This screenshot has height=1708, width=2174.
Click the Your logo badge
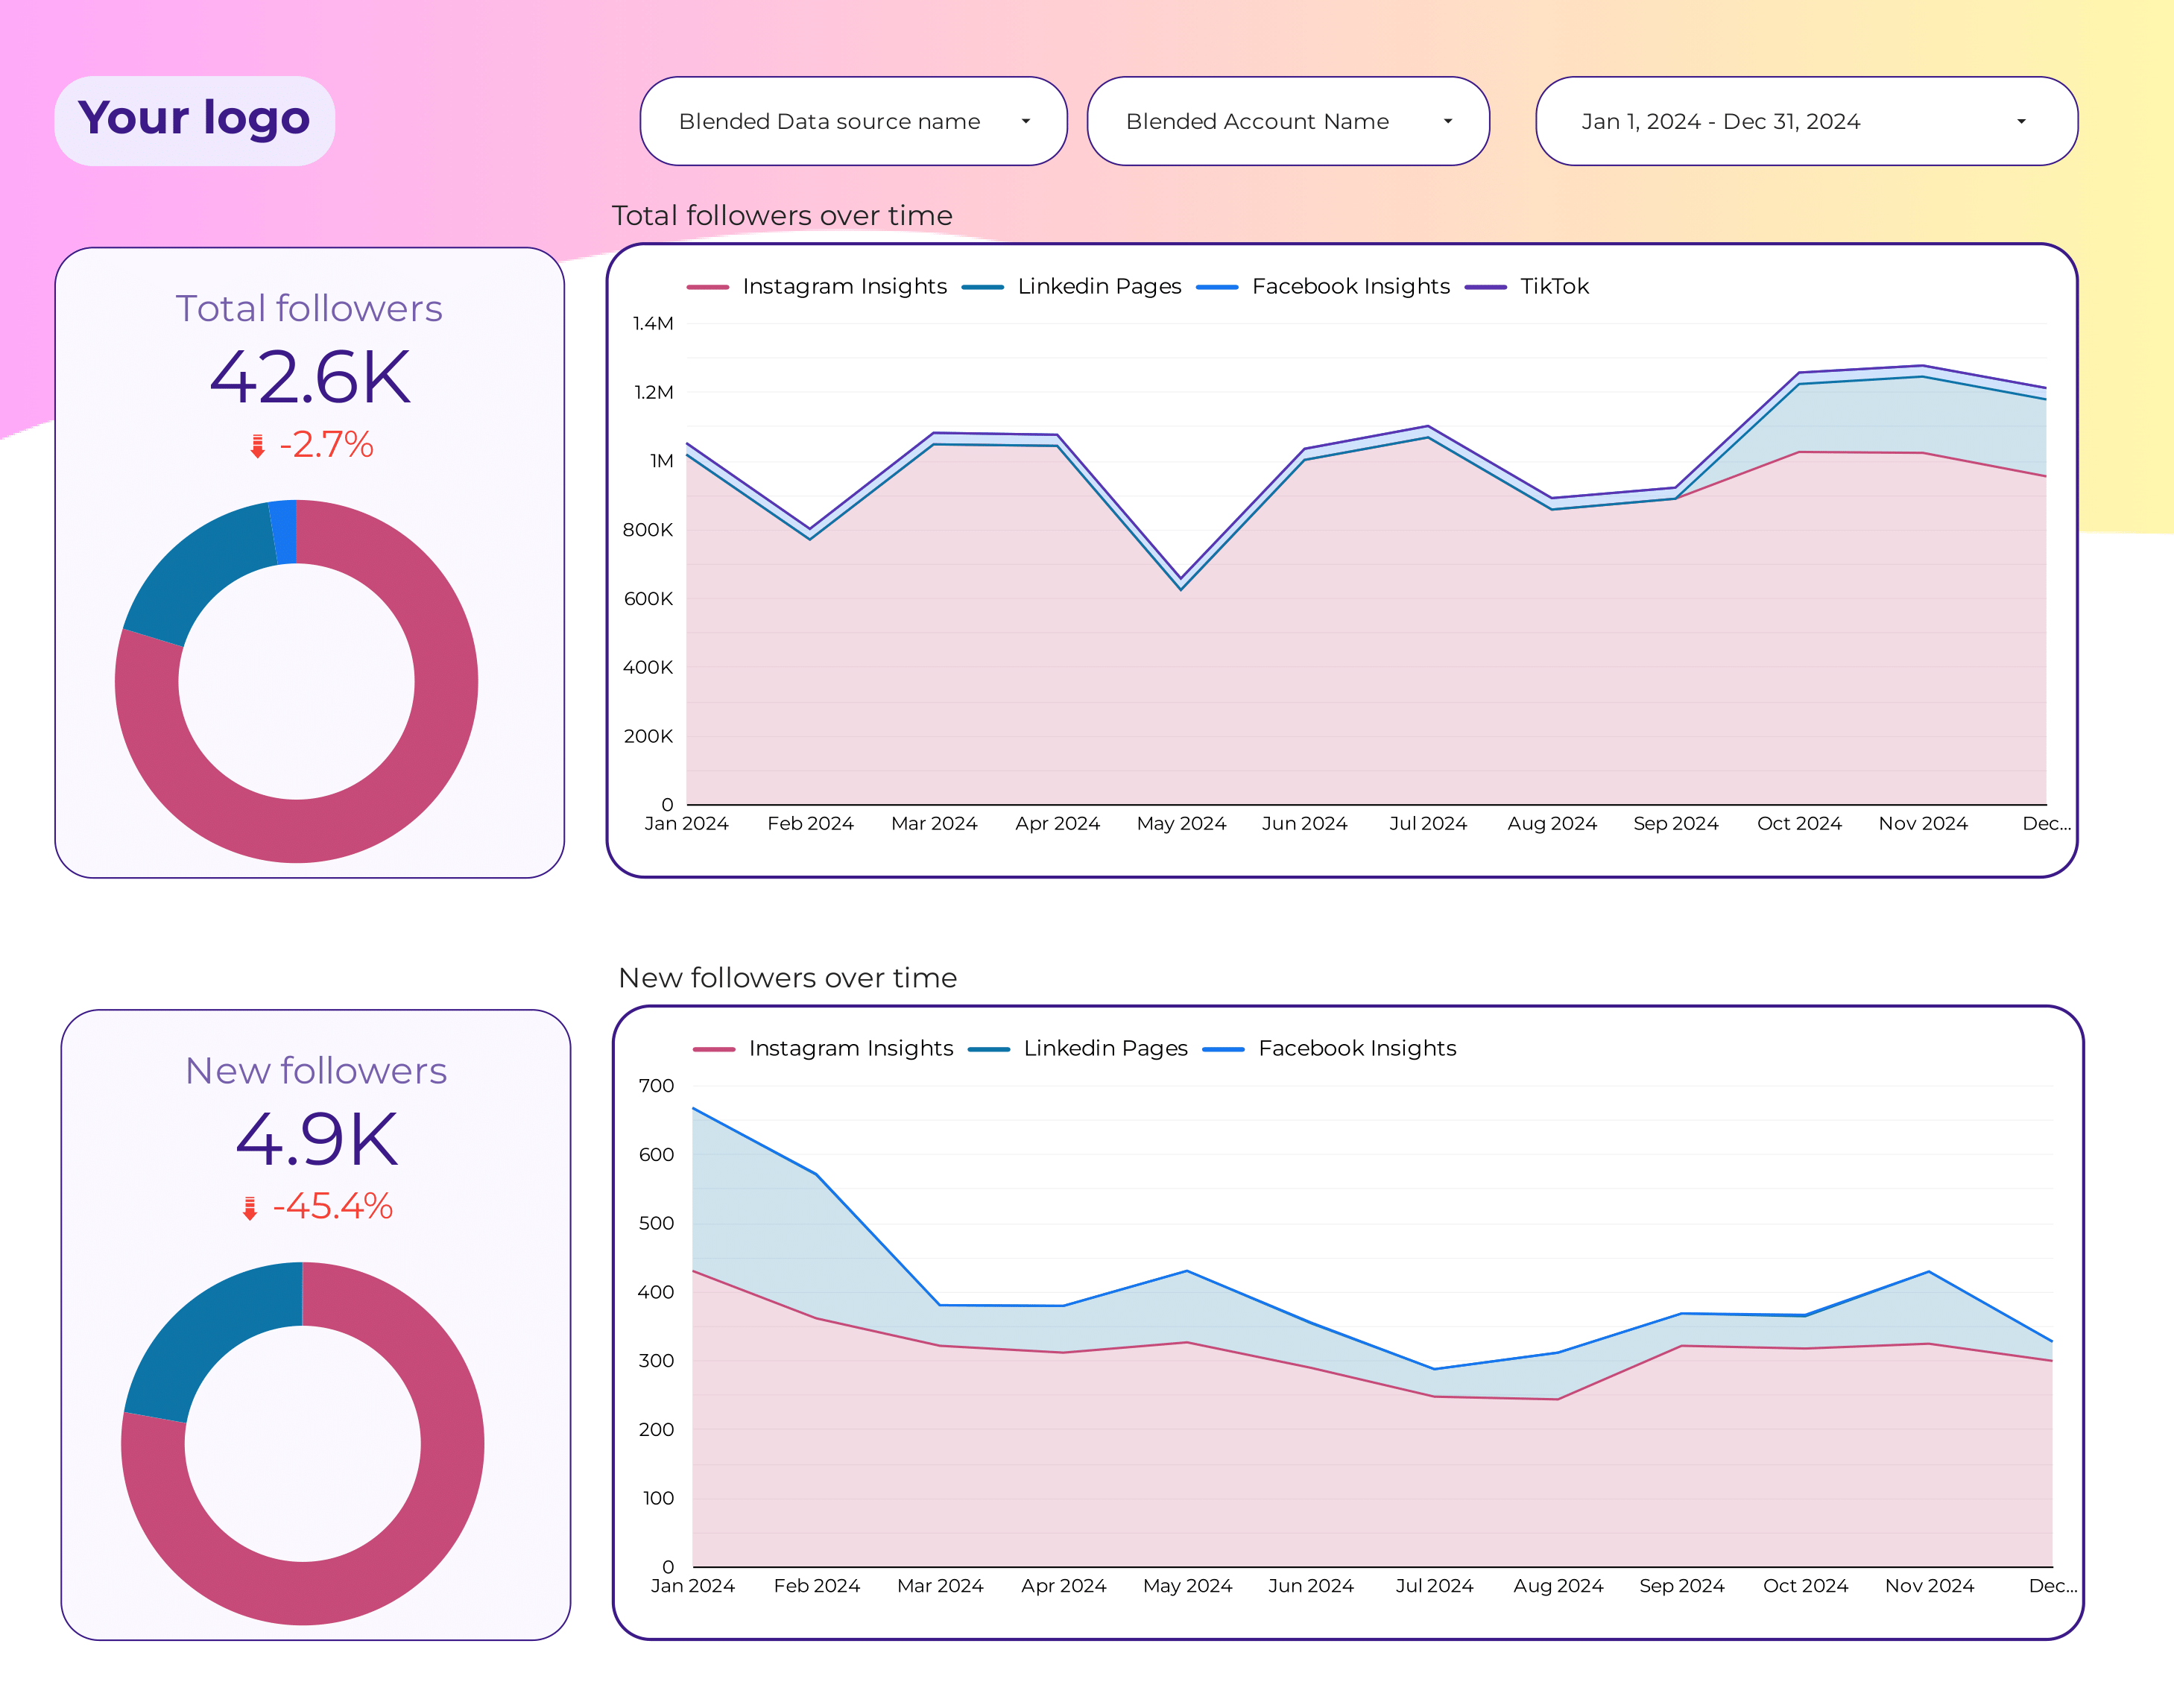pyautogui.click(x=194, y=120)
